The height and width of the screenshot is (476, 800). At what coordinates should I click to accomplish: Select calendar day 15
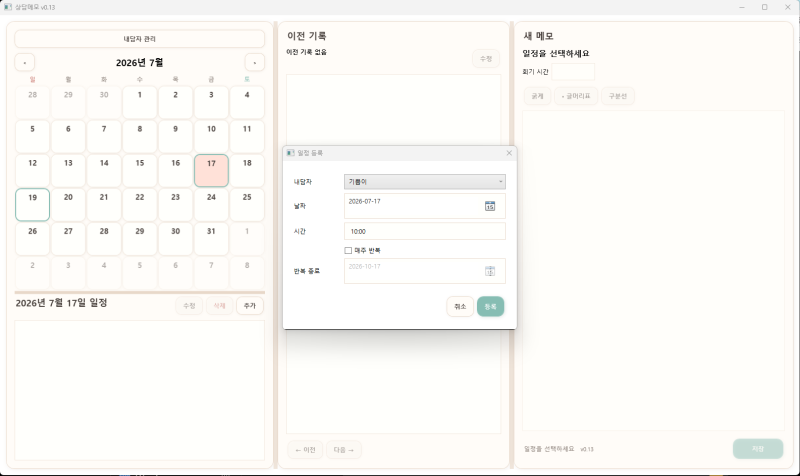(140, 170)
